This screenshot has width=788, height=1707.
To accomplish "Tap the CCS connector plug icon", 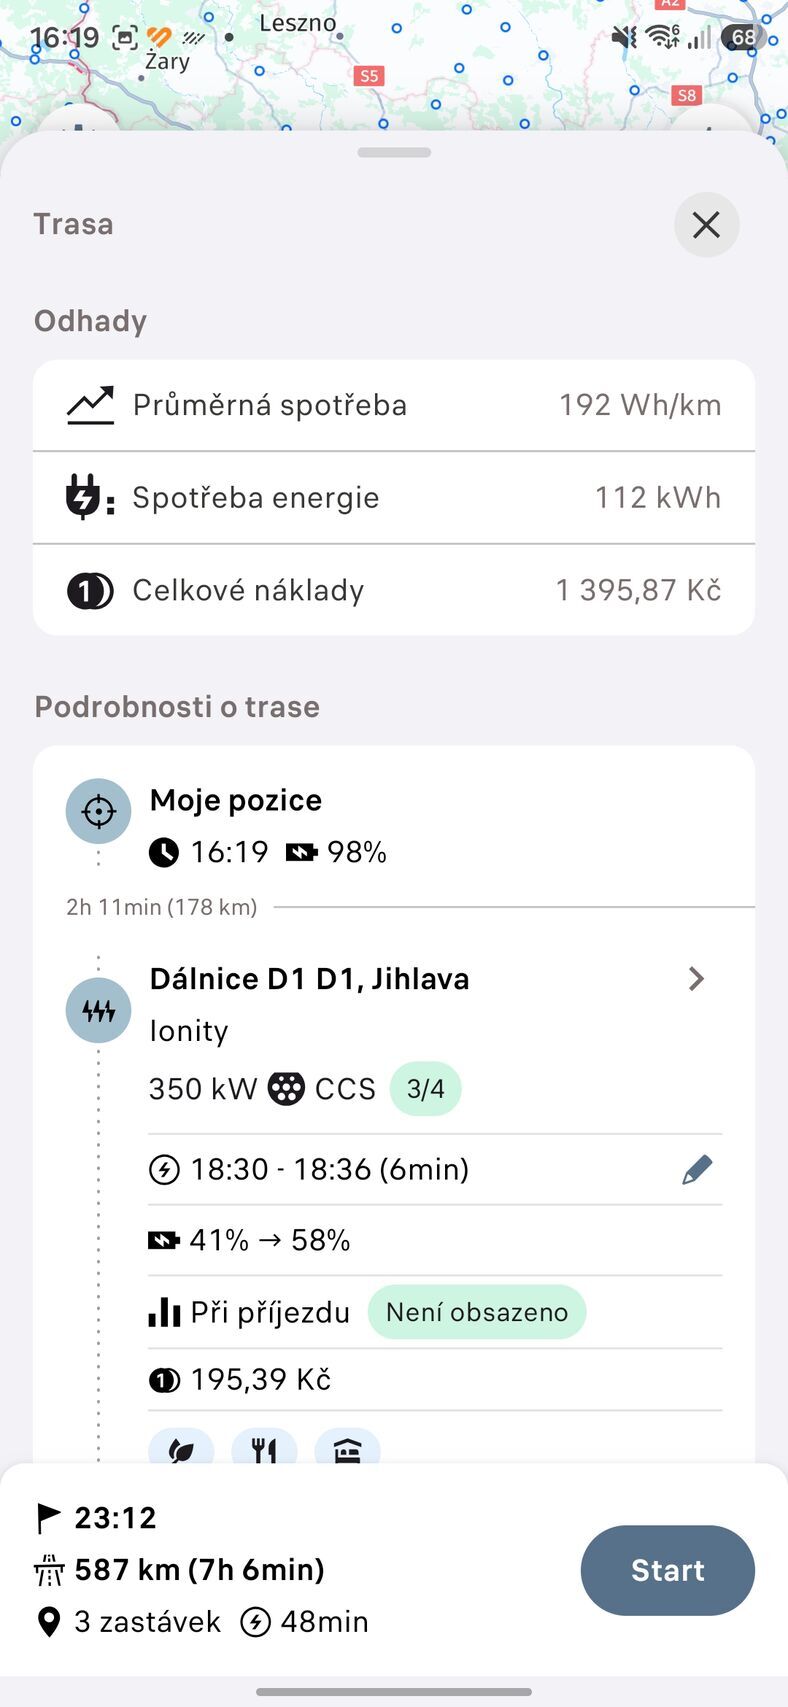I will (286, 1088).
